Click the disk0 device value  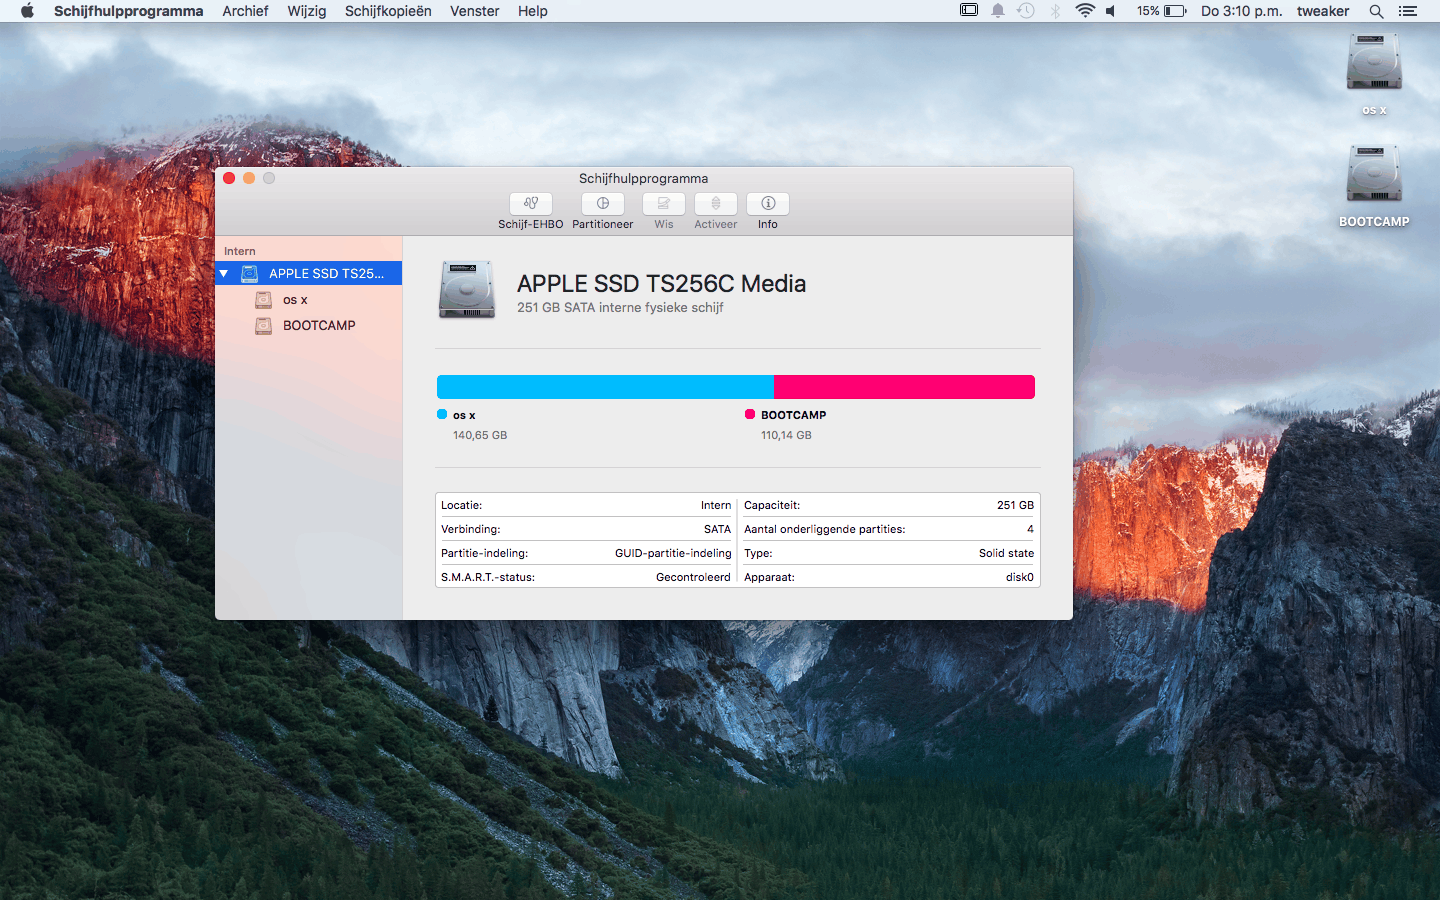tap(1020, 577)
